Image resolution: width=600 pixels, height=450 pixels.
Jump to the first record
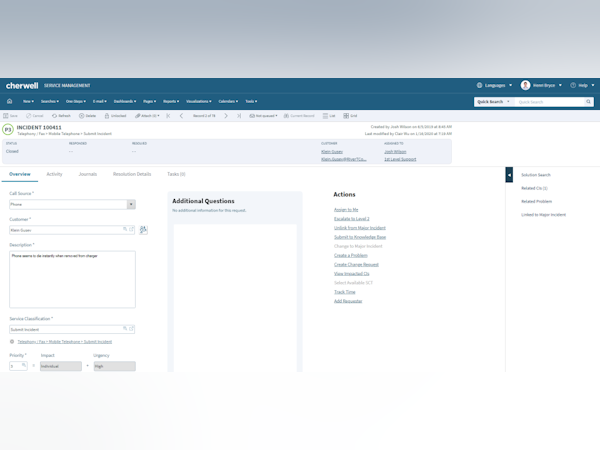pos(168,116)
